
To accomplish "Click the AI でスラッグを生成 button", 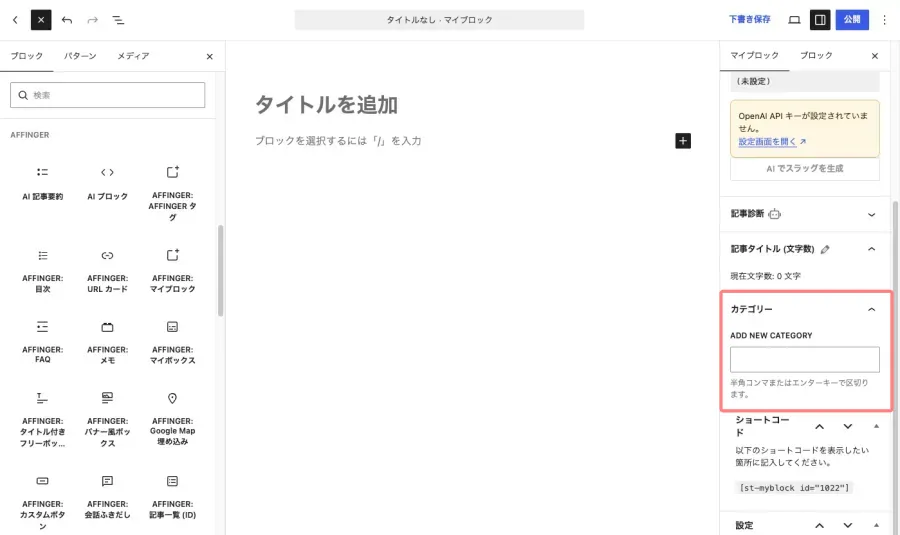I will (x=804, y=169).
